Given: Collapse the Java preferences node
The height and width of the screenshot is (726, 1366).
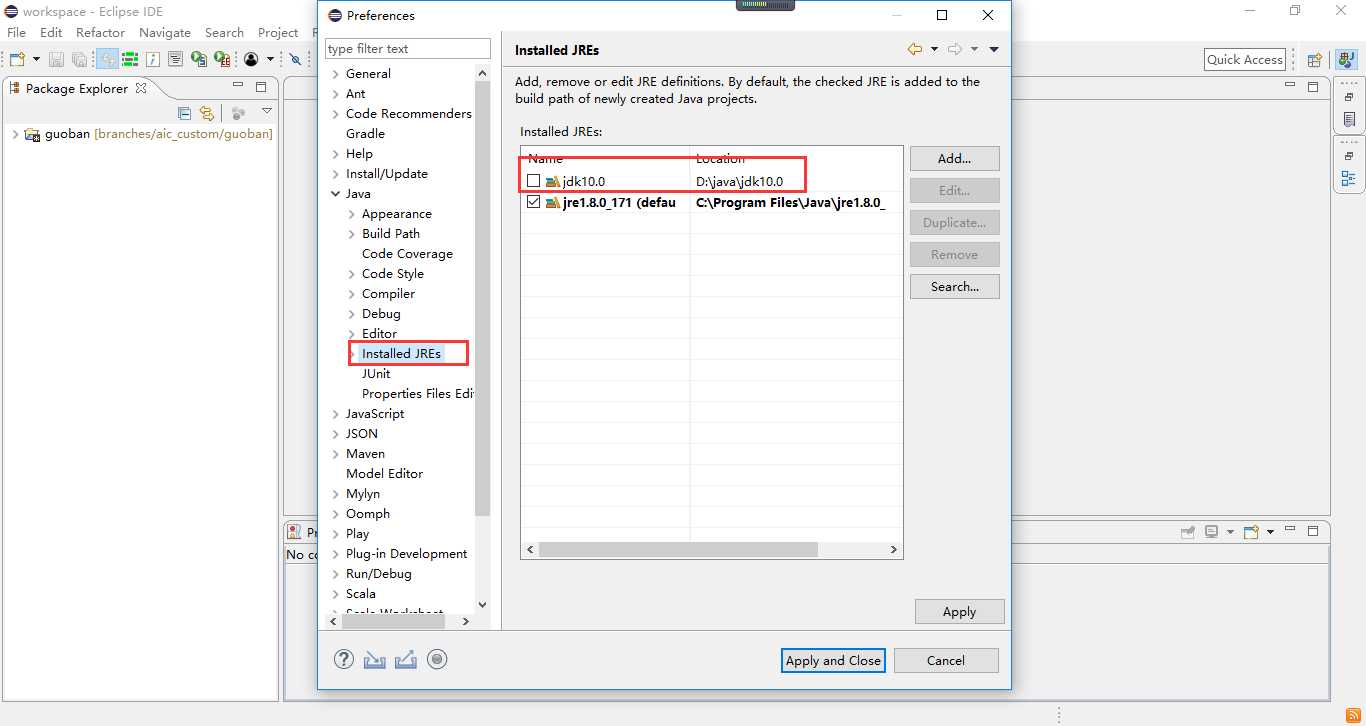Looking at the screenshot, I should click(336, 194).
